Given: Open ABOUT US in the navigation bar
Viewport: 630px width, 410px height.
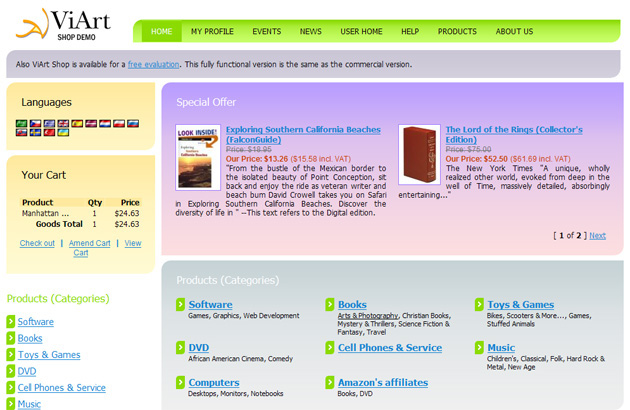Looking at the screenshot, I should click(514, 31).
